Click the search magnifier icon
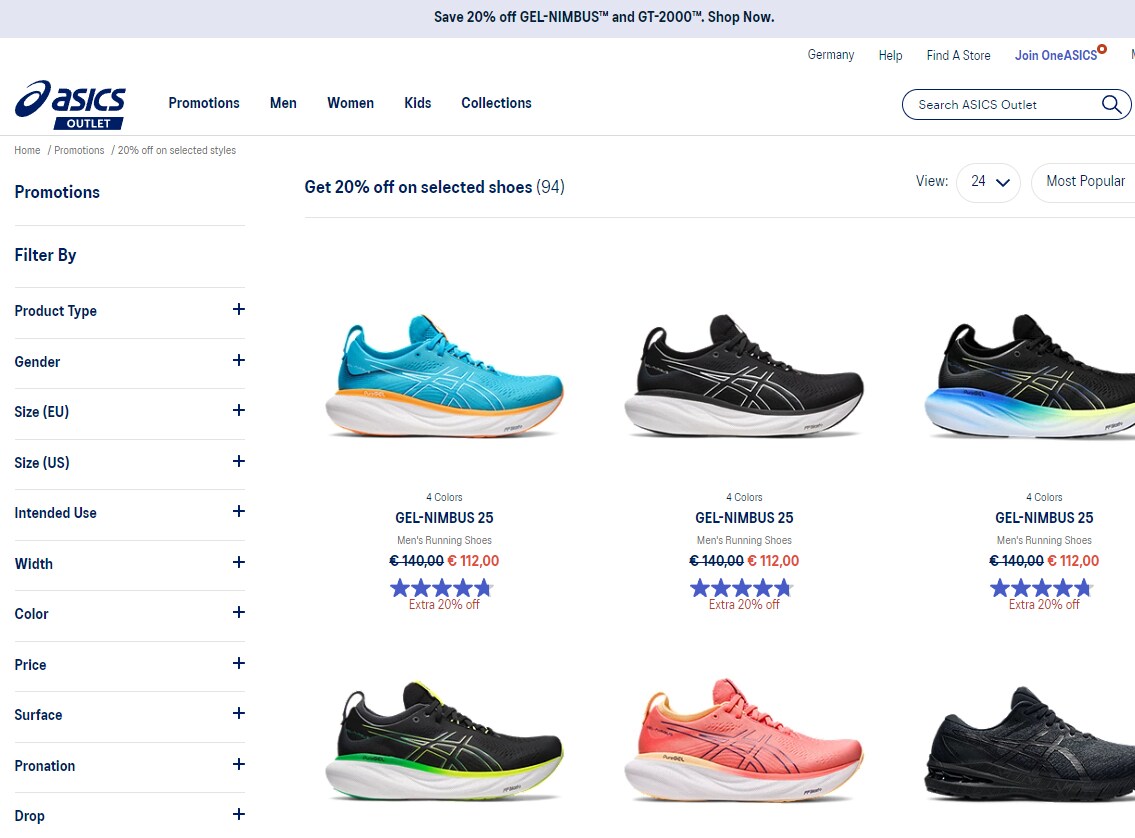Viewport: 1135px width, 838px height. (1111, 105)
